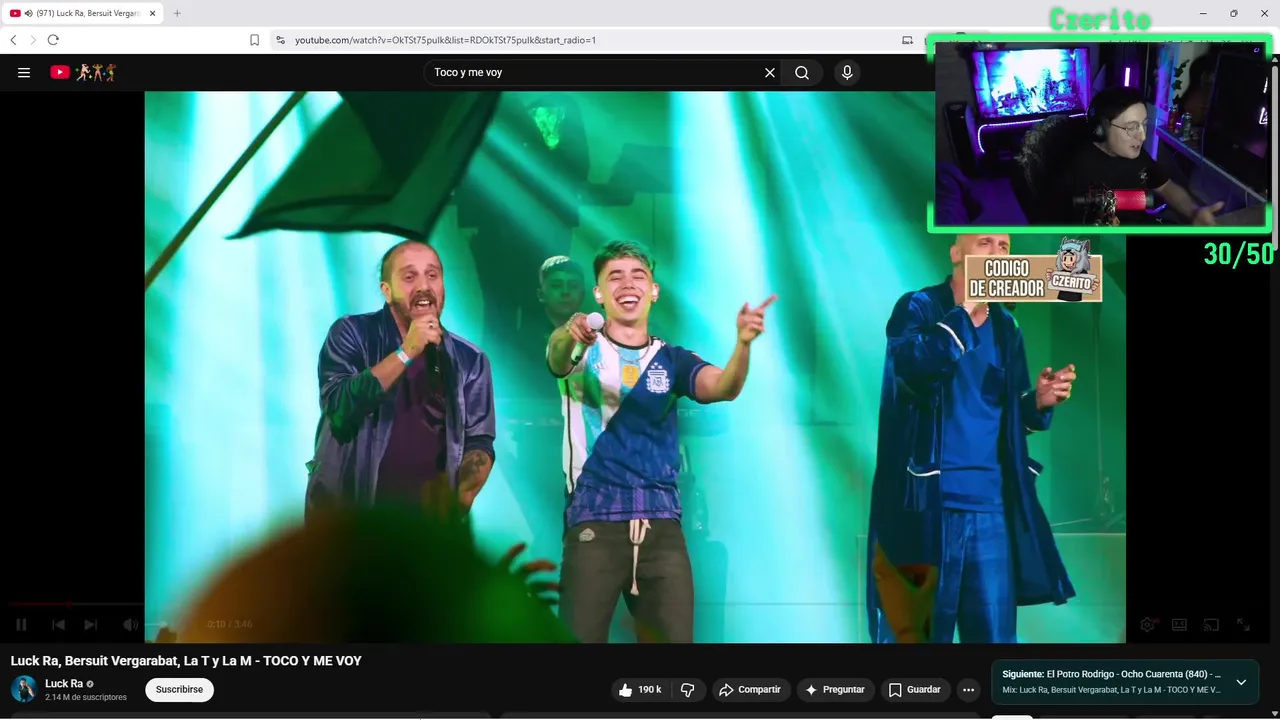Image resolution: width=1280 pixels, height=720 pixels.
Task: Enter fullscreen mode on the video
Action: 1243,624
